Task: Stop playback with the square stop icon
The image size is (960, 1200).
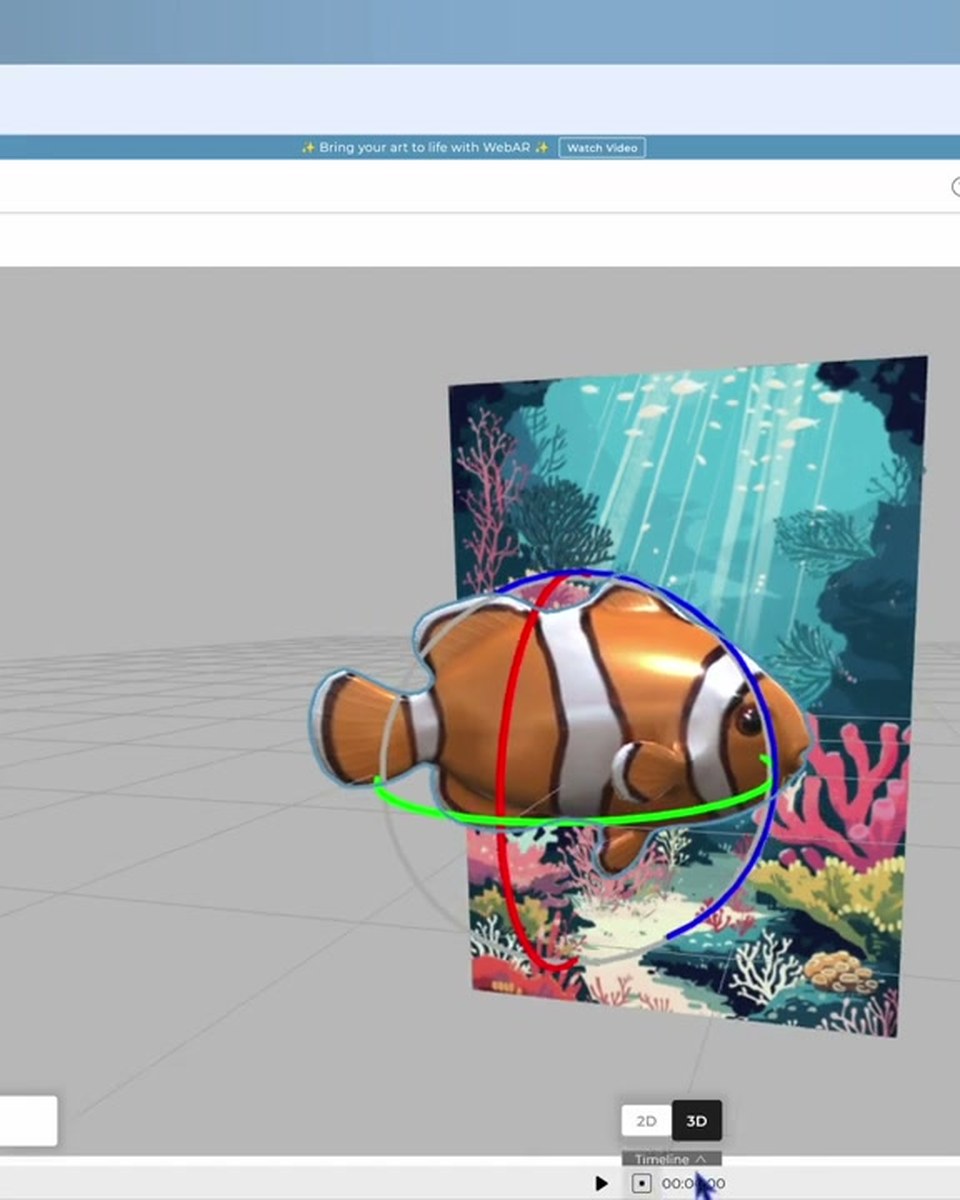Action: [641, 1184]
